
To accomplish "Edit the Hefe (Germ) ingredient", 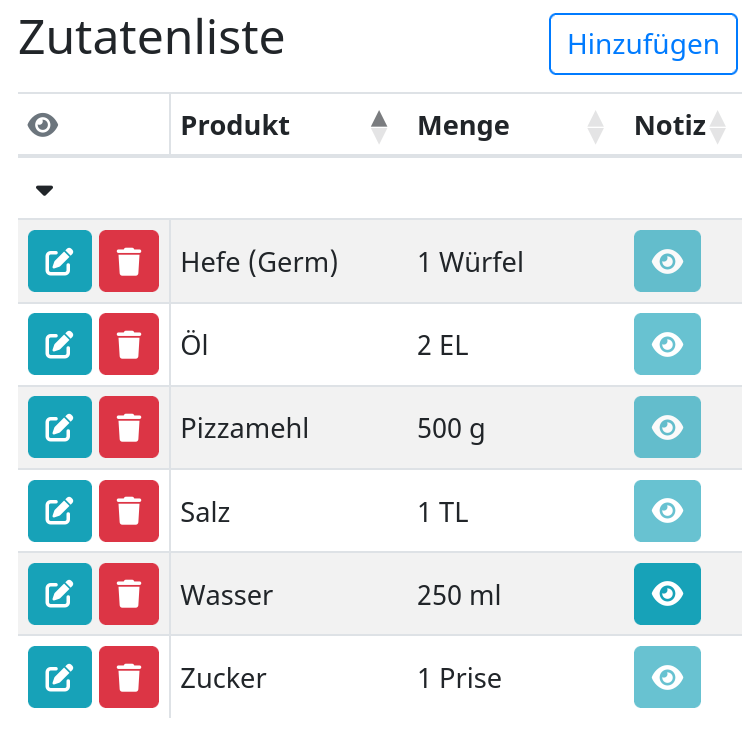I will point(59,261).
